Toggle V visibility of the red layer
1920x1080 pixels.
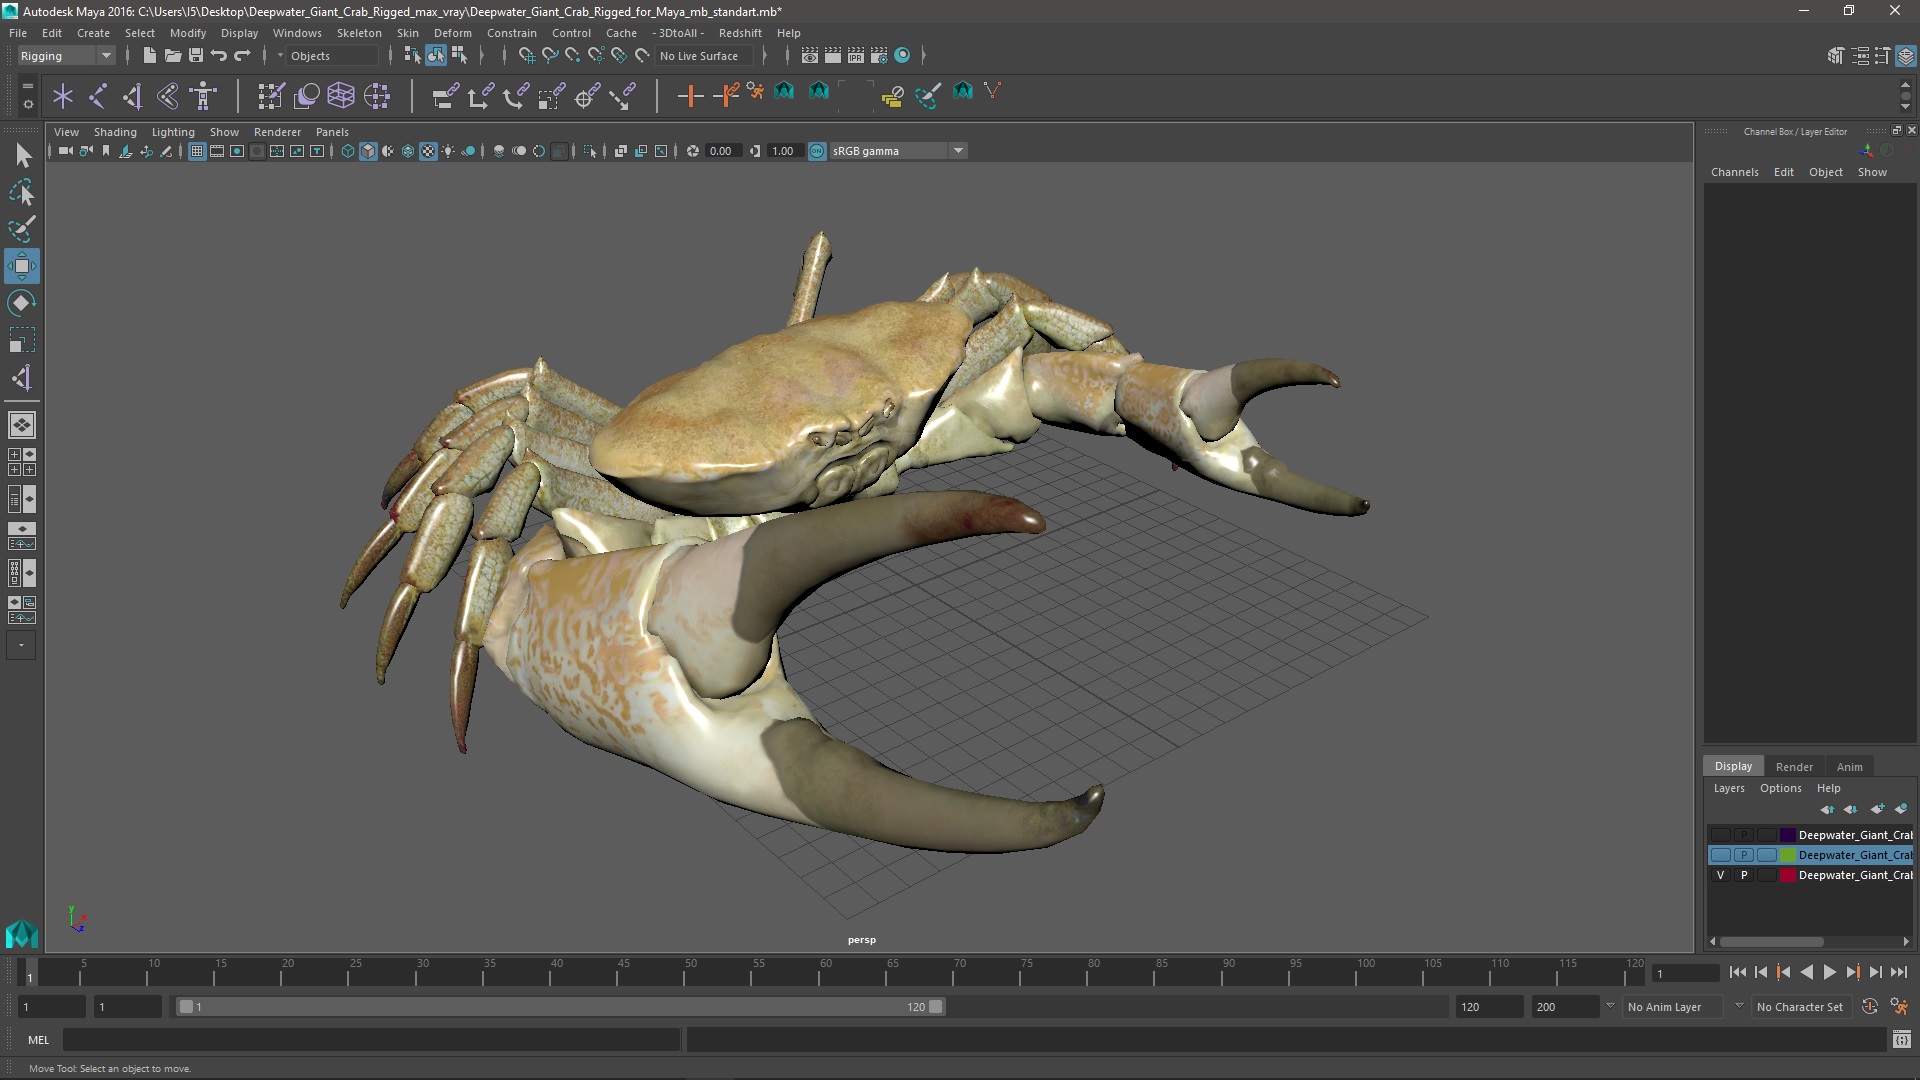click(x=1720, y=875)
